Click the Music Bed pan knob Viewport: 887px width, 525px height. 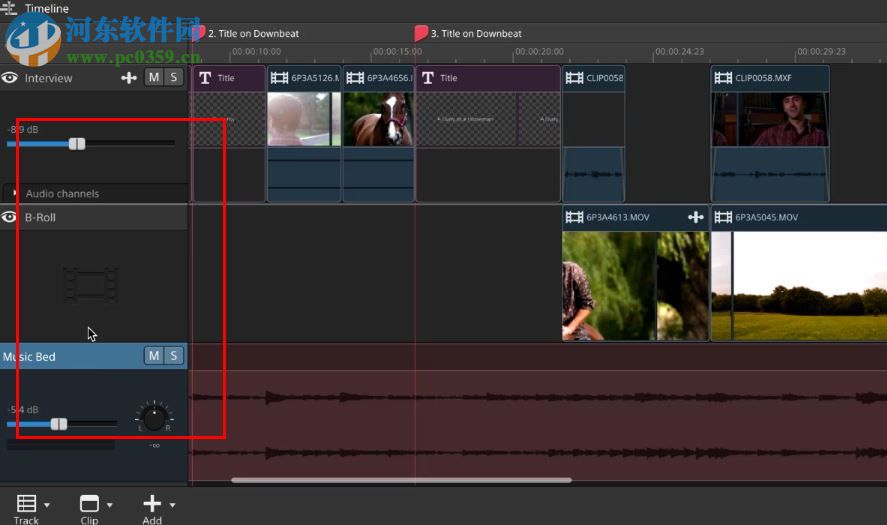click(x=154, y=418)
